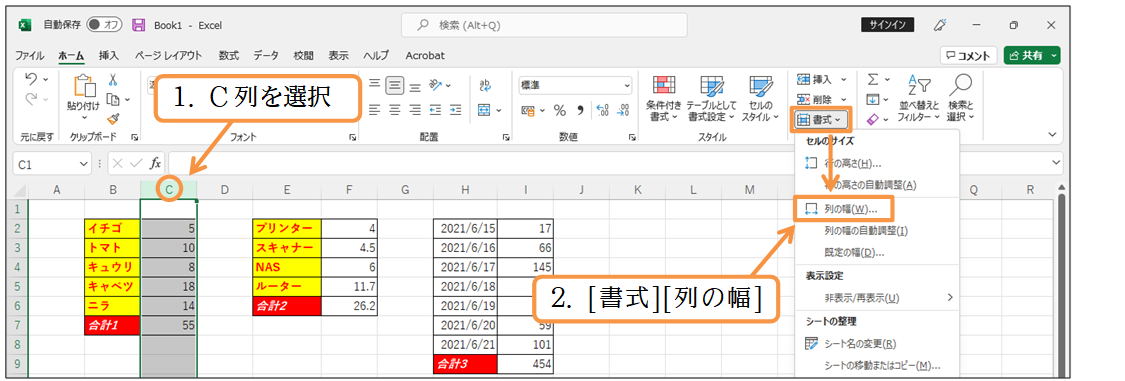Switch to the Data (データ) tab

pyautogui.click(x=266, y=55)
